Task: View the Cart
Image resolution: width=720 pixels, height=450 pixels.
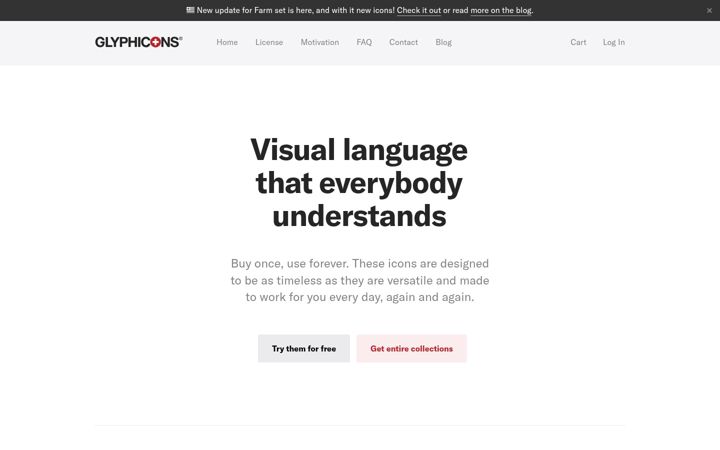Action: tap(578, 42)
